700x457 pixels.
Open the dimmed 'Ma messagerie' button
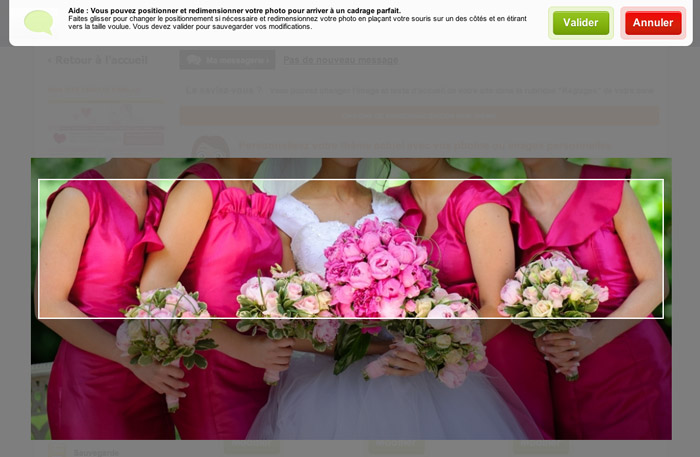[x=227, y=60]
